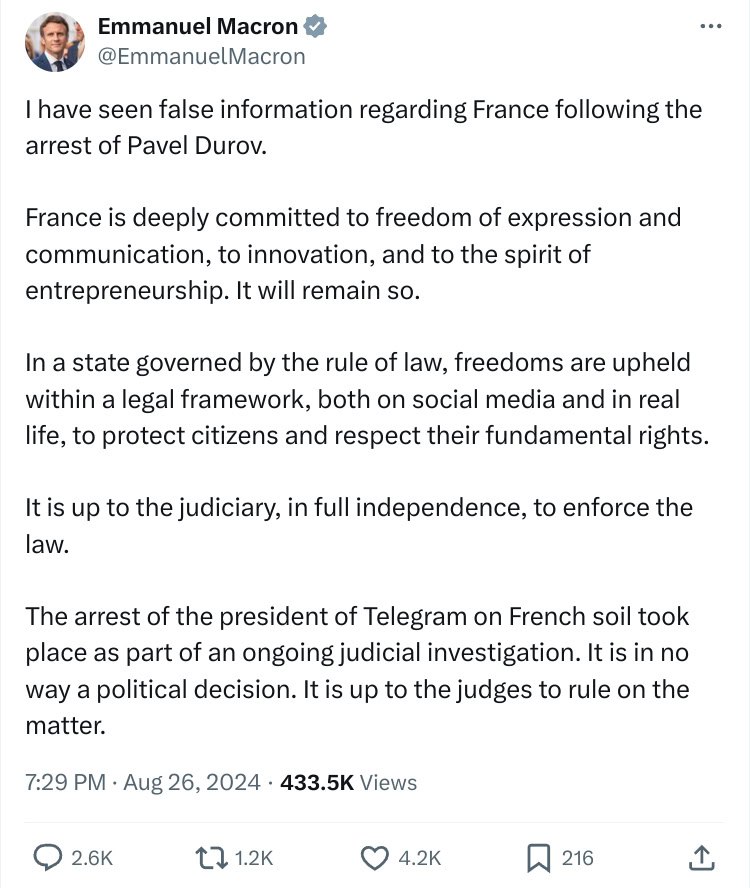The height and width of the screenshot is (888, 750).
Task: Open the share upload arrow icon
Action: (701, 857)
